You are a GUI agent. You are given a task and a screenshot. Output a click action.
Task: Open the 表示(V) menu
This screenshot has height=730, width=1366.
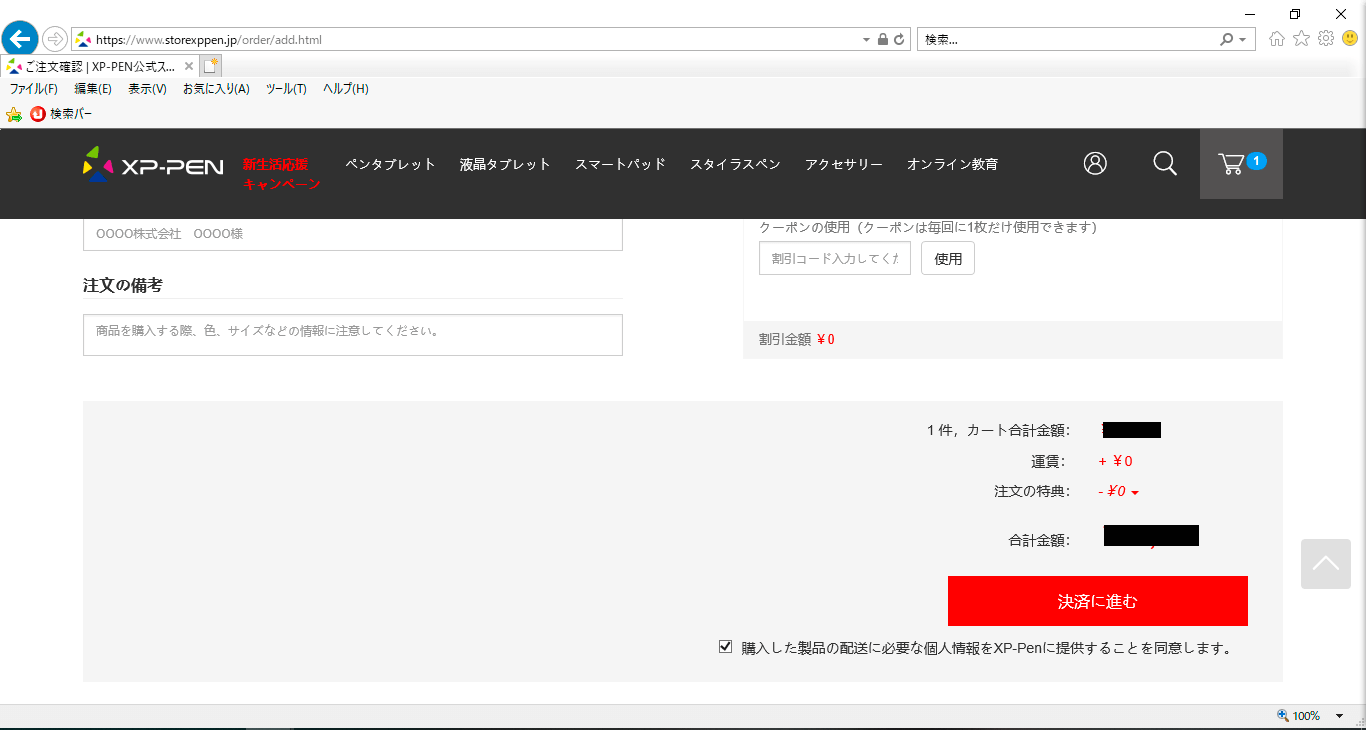point(147,89)
